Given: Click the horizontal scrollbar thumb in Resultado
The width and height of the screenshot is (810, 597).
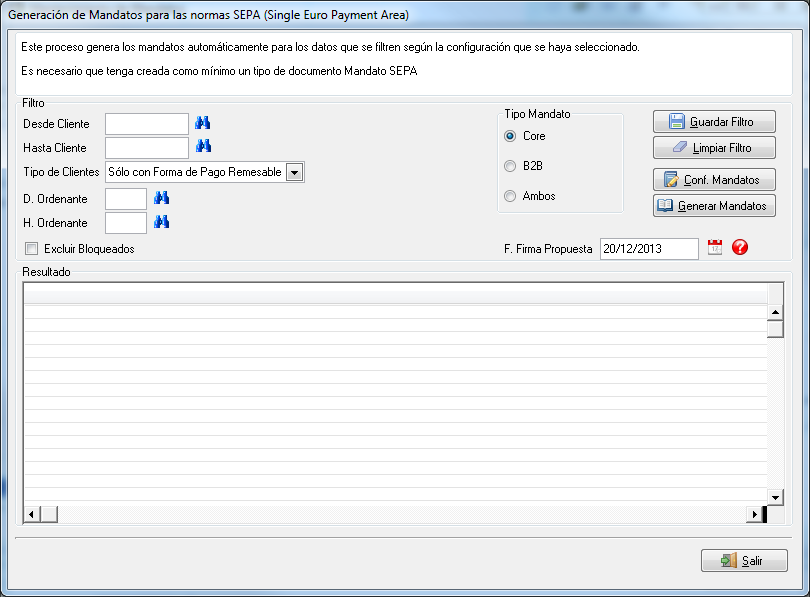Looking at the screenshot, I should 49,514.
